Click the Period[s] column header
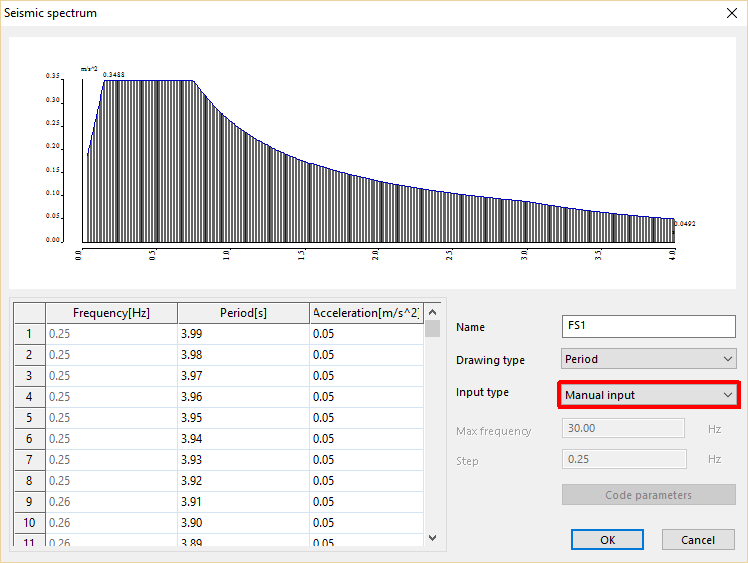 (243, 312)
